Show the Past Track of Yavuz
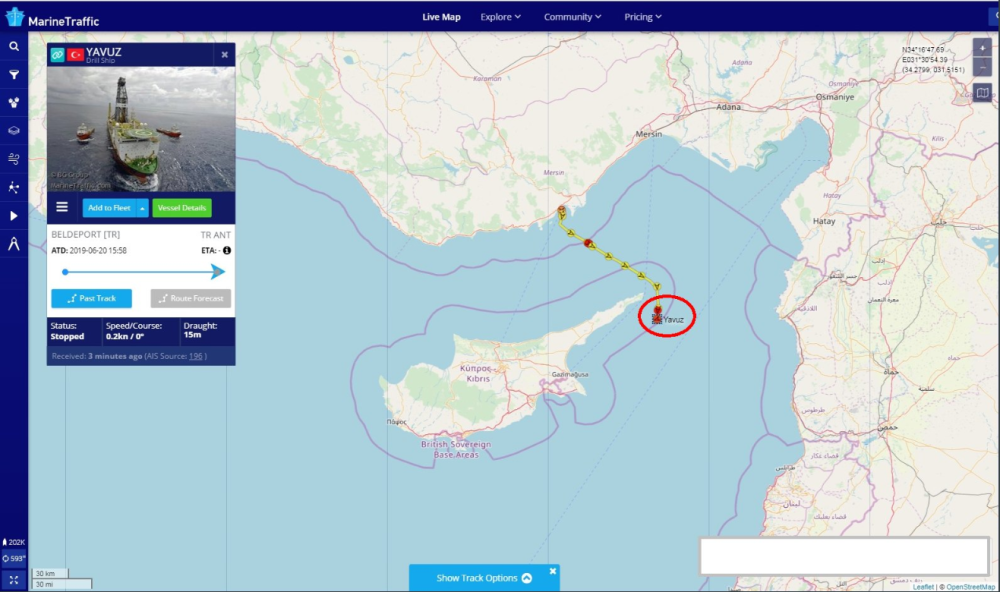1000x592 pixels. pyautogui.click(x=91, y=298)
